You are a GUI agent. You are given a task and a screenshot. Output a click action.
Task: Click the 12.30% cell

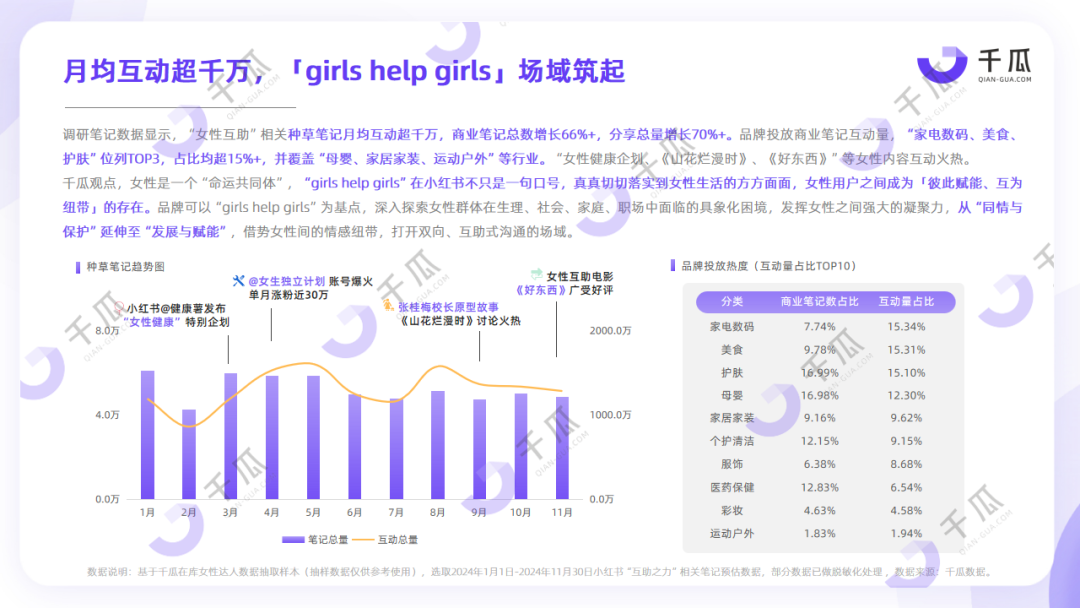click(x=906, y=395)
